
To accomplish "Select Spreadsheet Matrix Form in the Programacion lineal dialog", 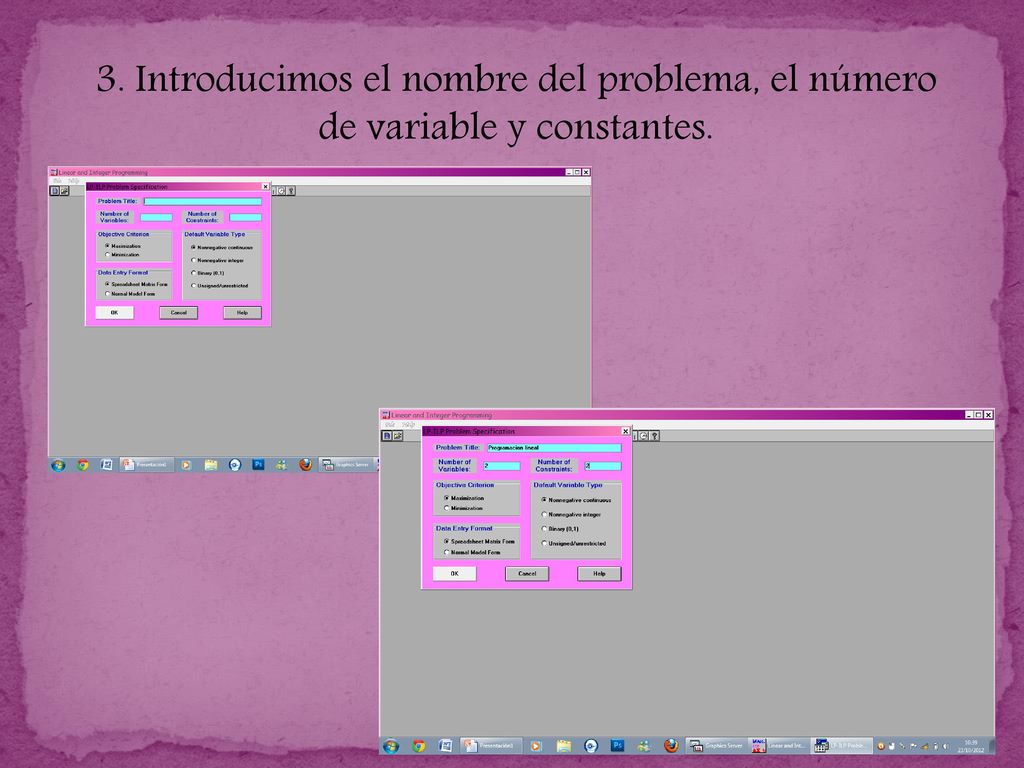I will pyautogui.click(x=479, y=541).
